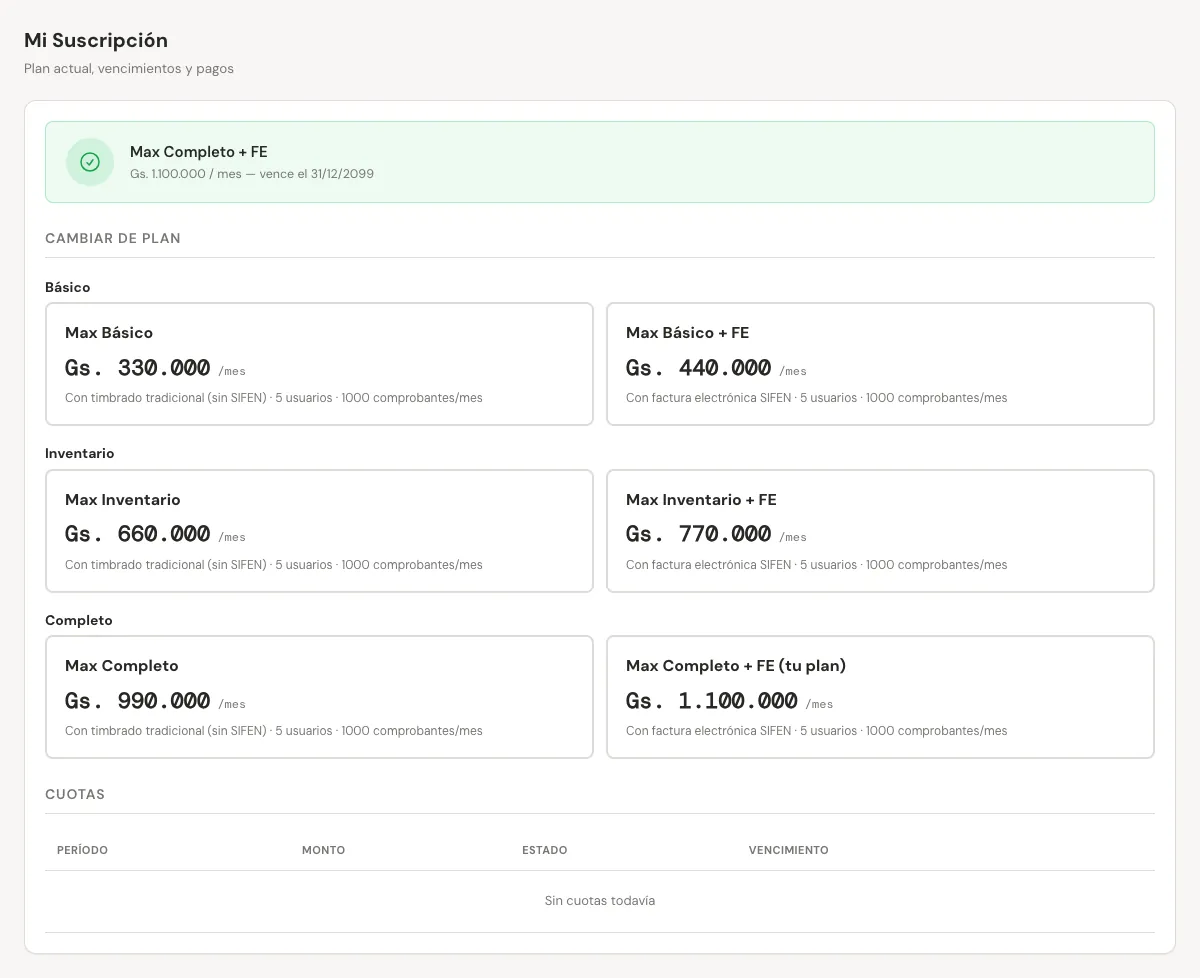Click the green checkmark status icon
The width and height of the screenshot is (1200, 978).
90,162
